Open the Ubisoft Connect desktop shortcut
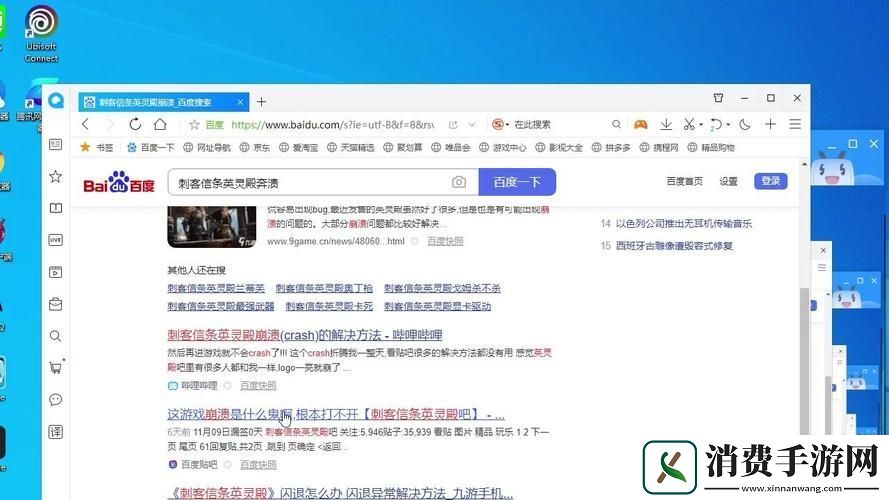 click(41, 33)
